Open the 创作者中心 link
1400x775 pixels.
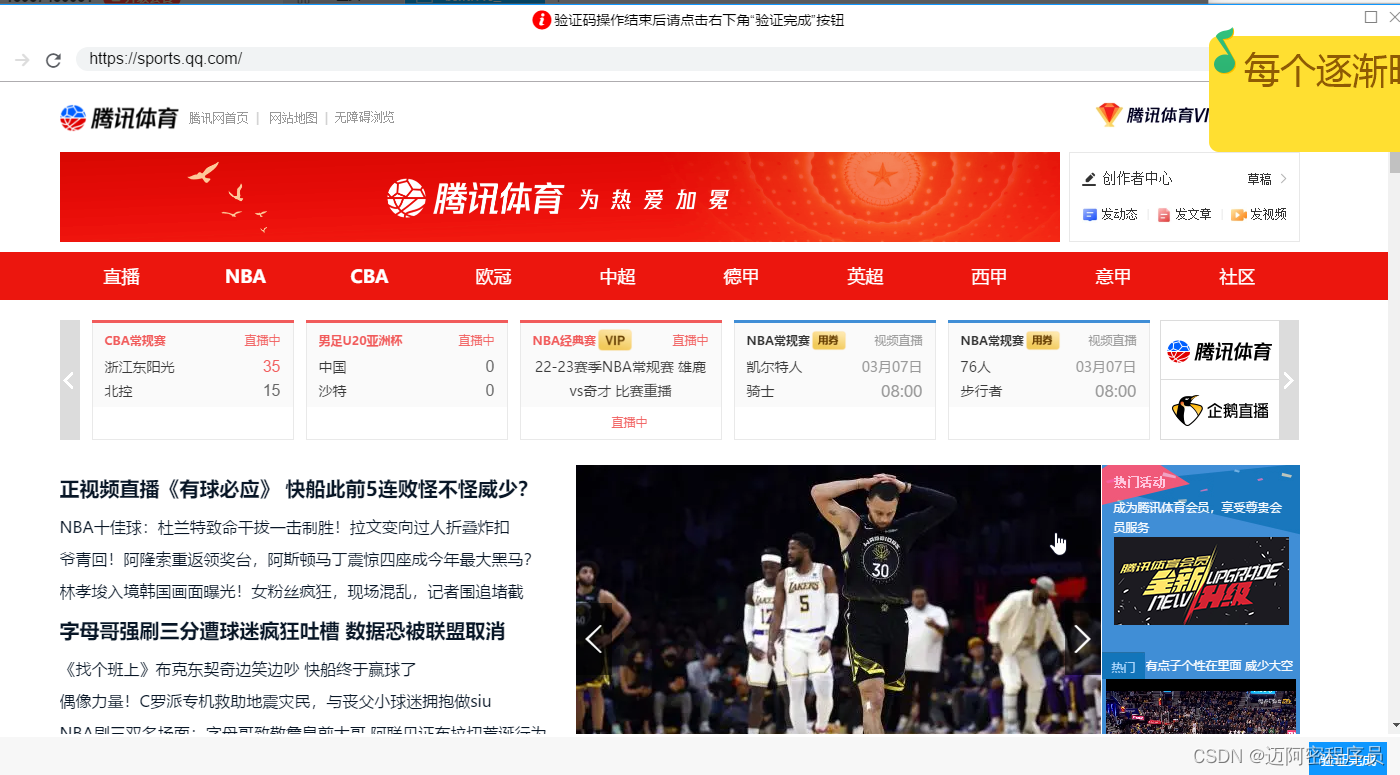coord(1137,179)
